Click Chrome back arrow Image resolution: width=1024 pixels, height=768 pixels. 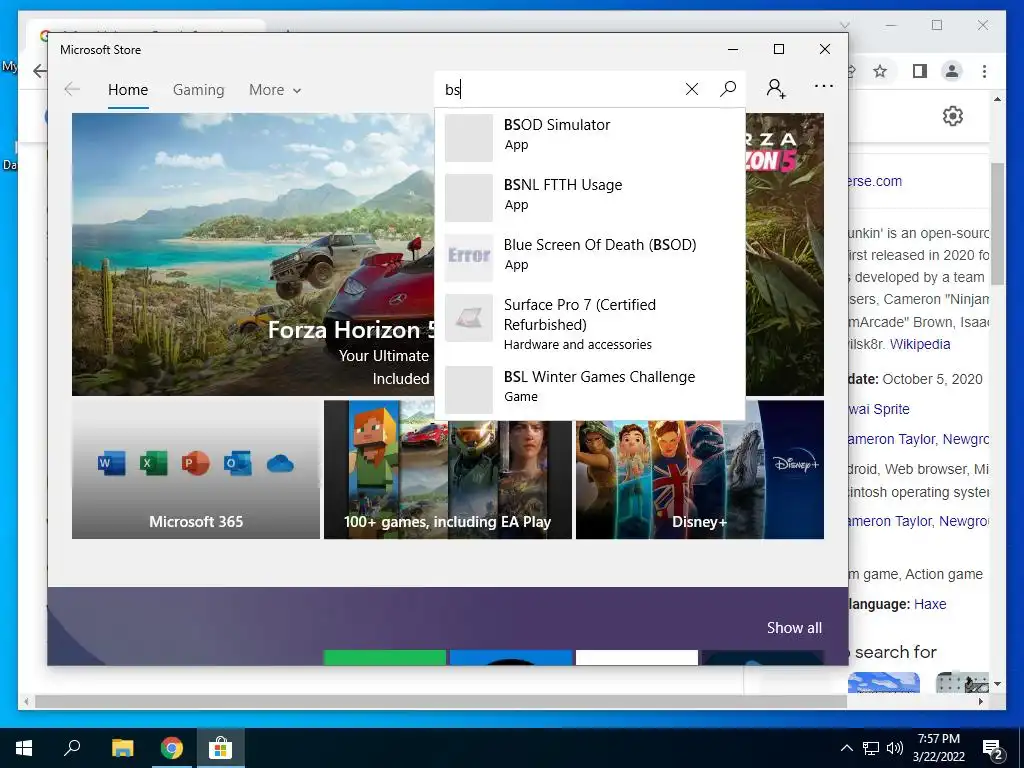click(x=40, y=71)
